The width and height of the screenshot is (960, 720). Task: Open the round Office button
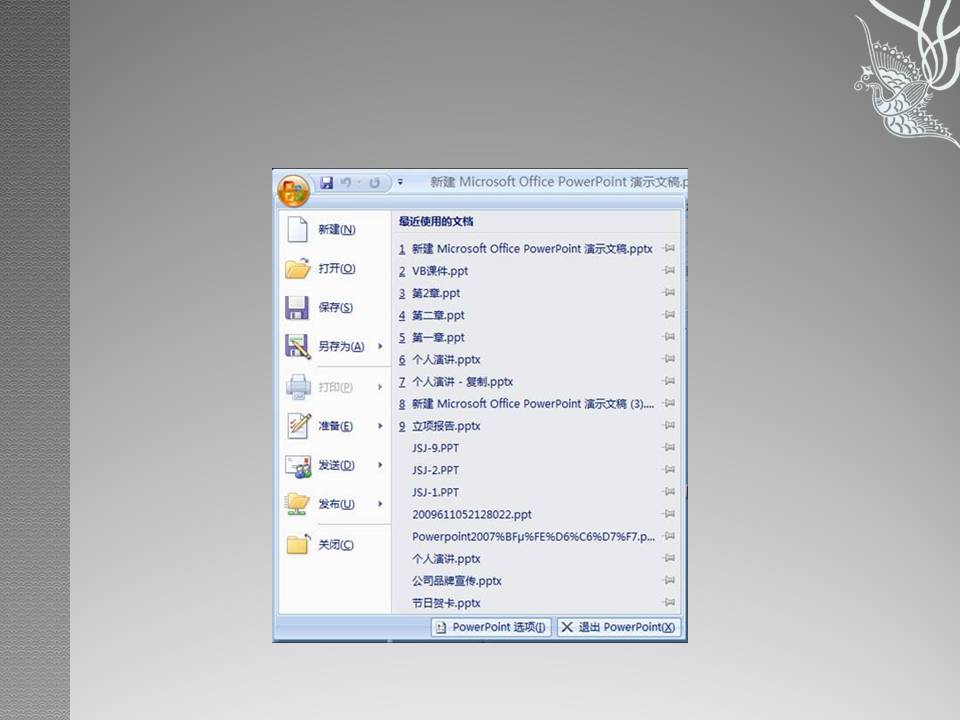pos(293,190)
